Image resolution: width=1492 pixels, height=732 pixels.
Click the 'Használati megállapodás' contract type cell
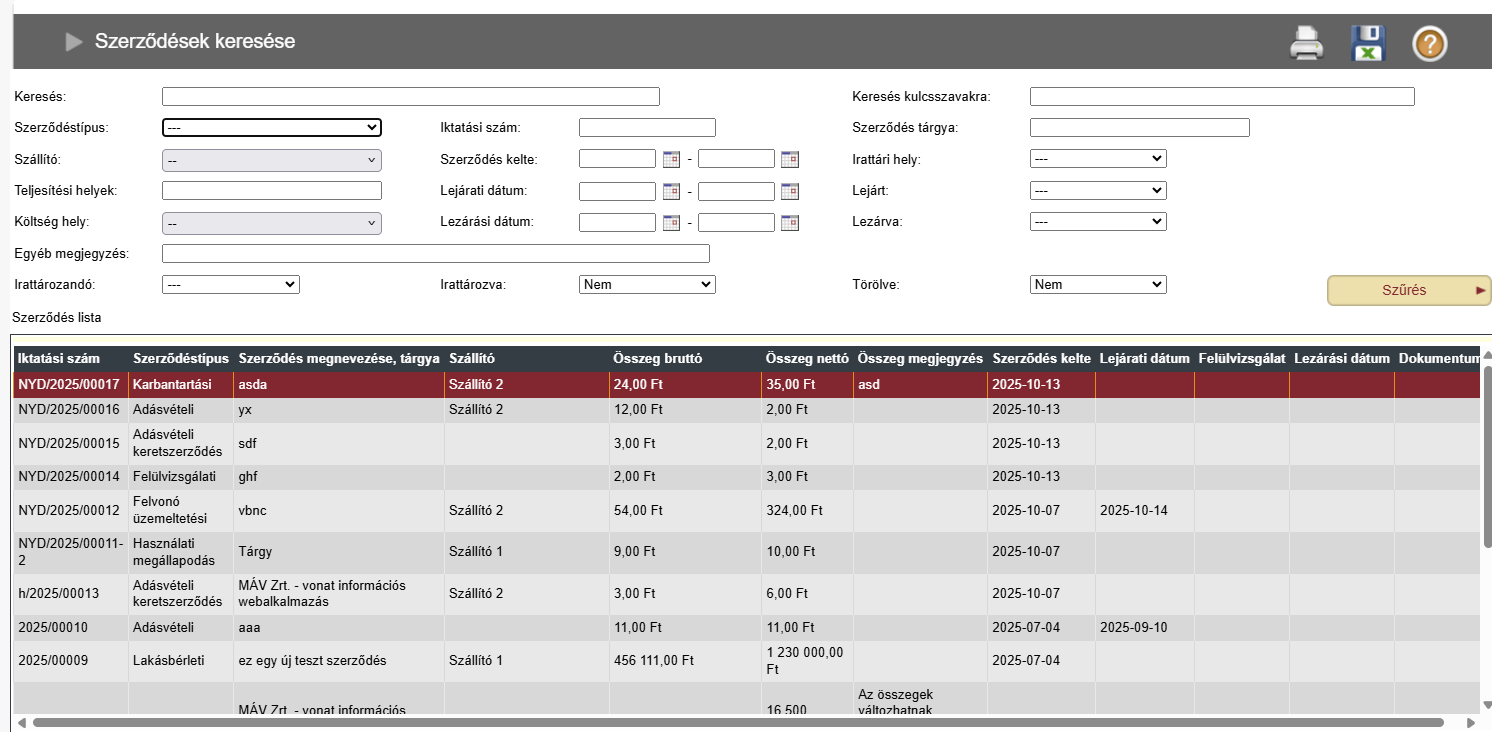click(x=181, y=552)
